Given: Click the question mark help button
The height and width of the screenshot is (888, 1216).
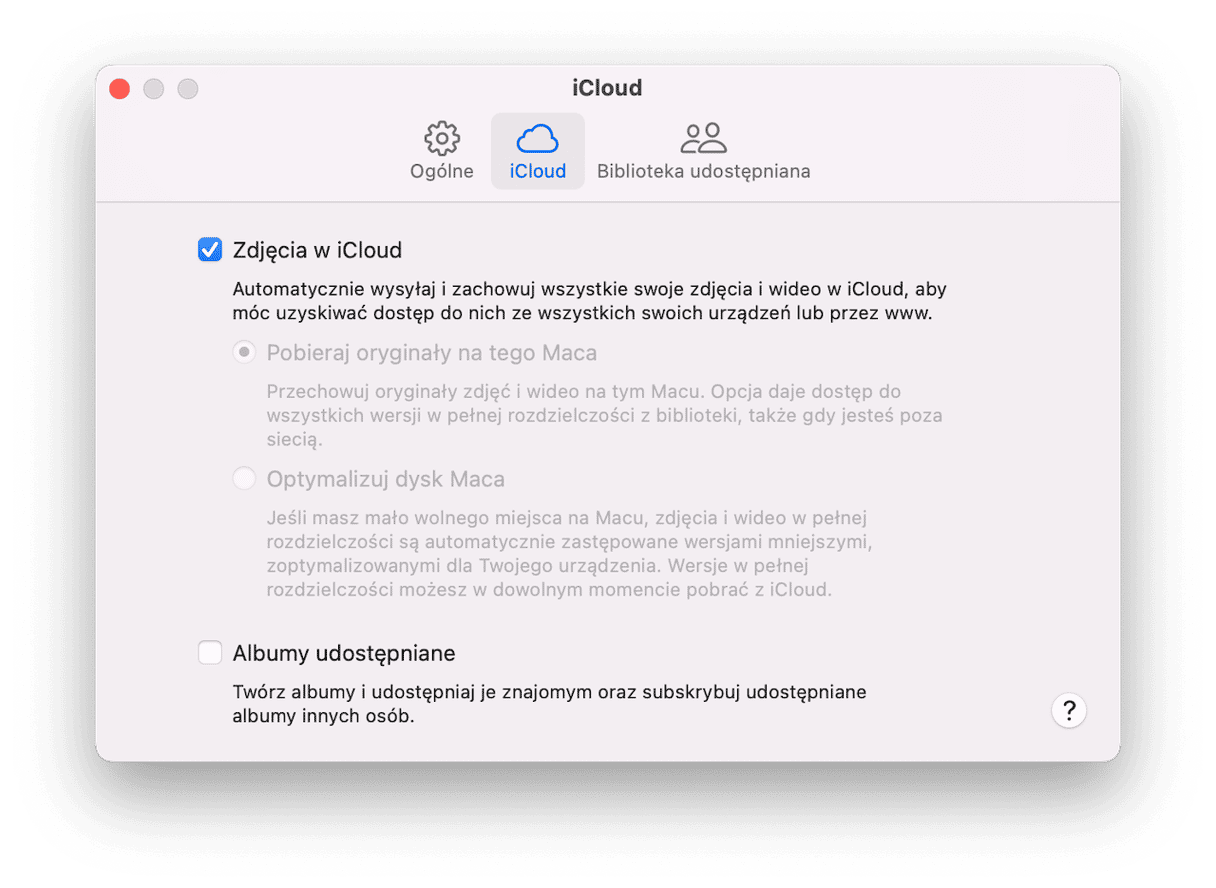Looking at the screenshot, I should coord(1069,710).
